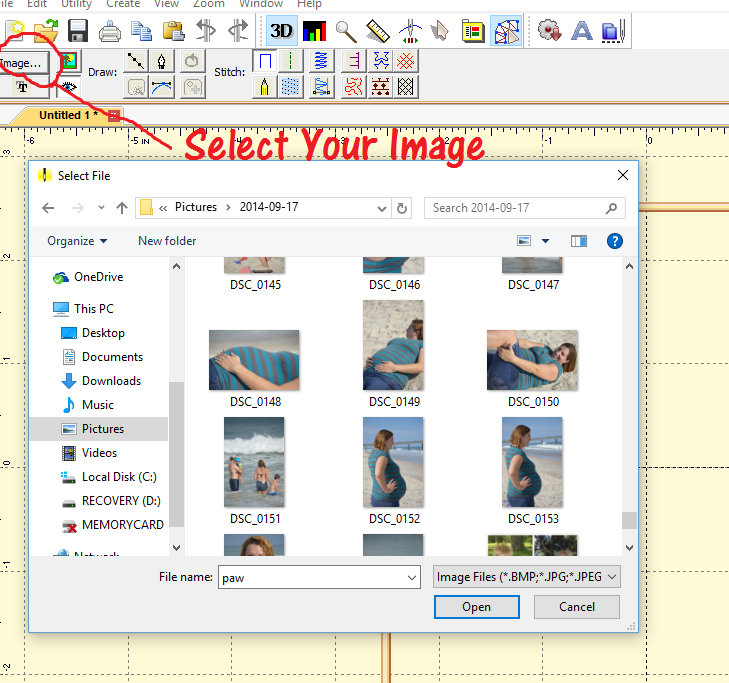Select the pen nib draw tool

point(162,61)
